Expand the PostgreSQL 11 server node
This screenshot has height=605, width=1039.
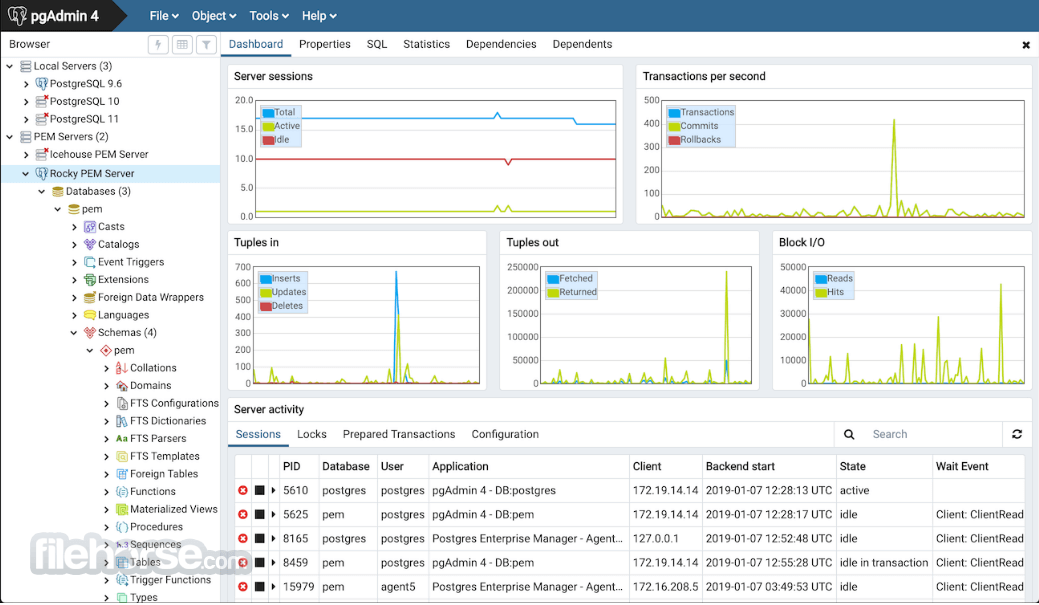pyautogui.click(x=26, y=119)
